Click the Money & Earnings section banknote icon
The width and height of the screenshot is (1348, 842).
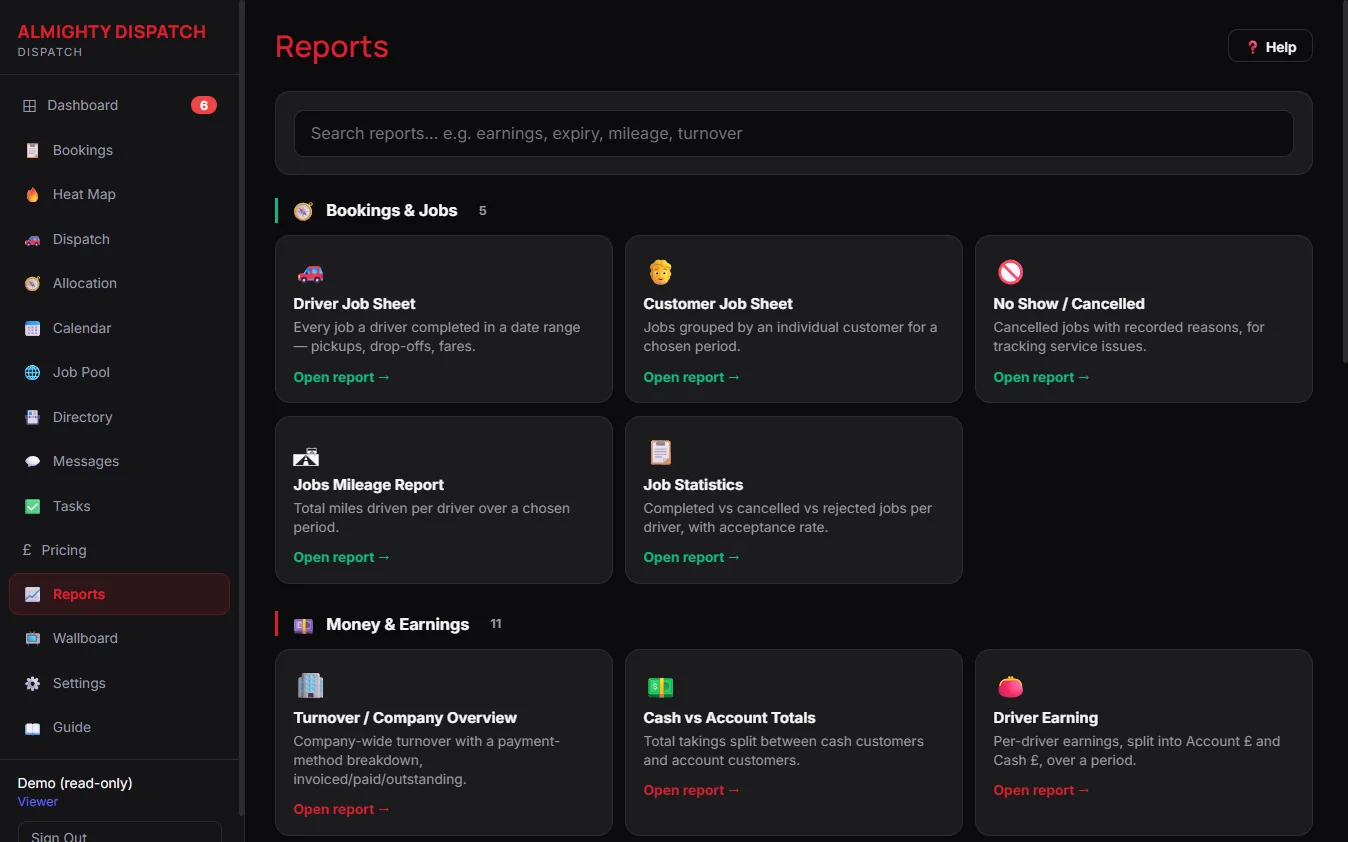click(x=303, y=625)
